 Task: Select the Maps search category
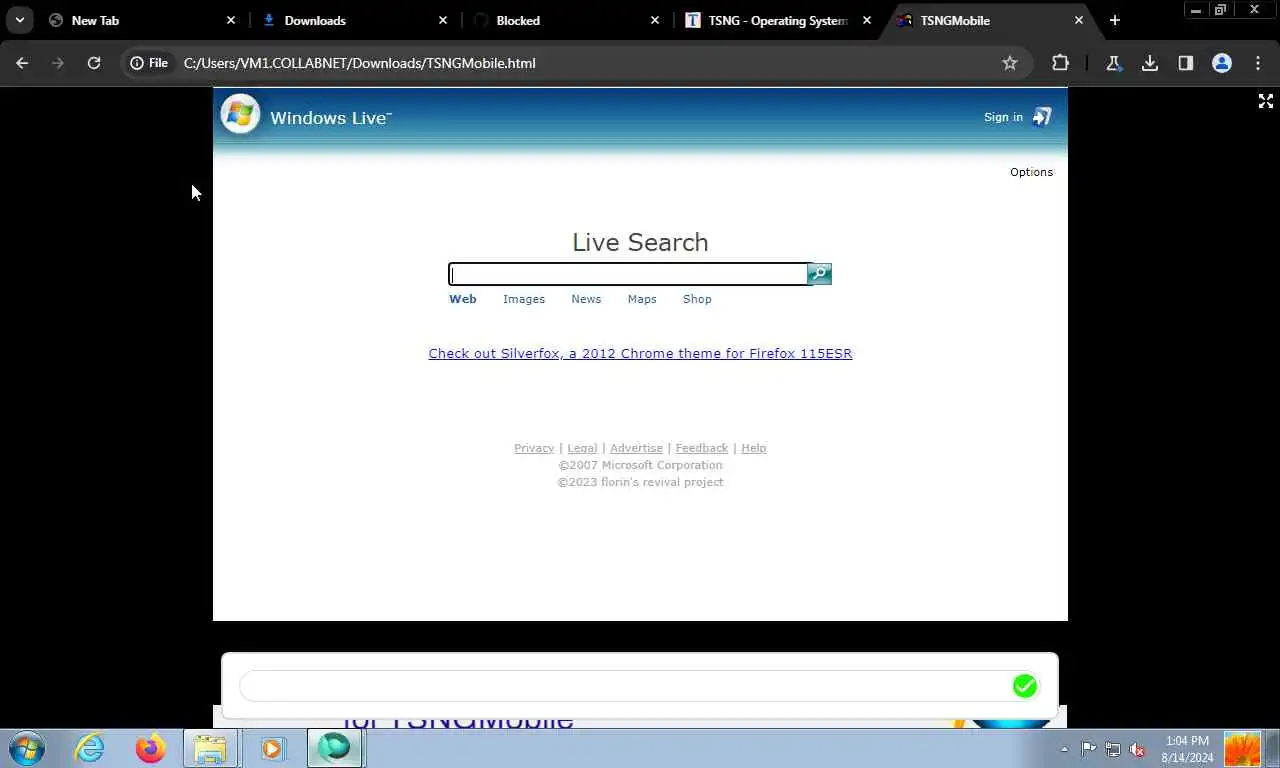642,299
